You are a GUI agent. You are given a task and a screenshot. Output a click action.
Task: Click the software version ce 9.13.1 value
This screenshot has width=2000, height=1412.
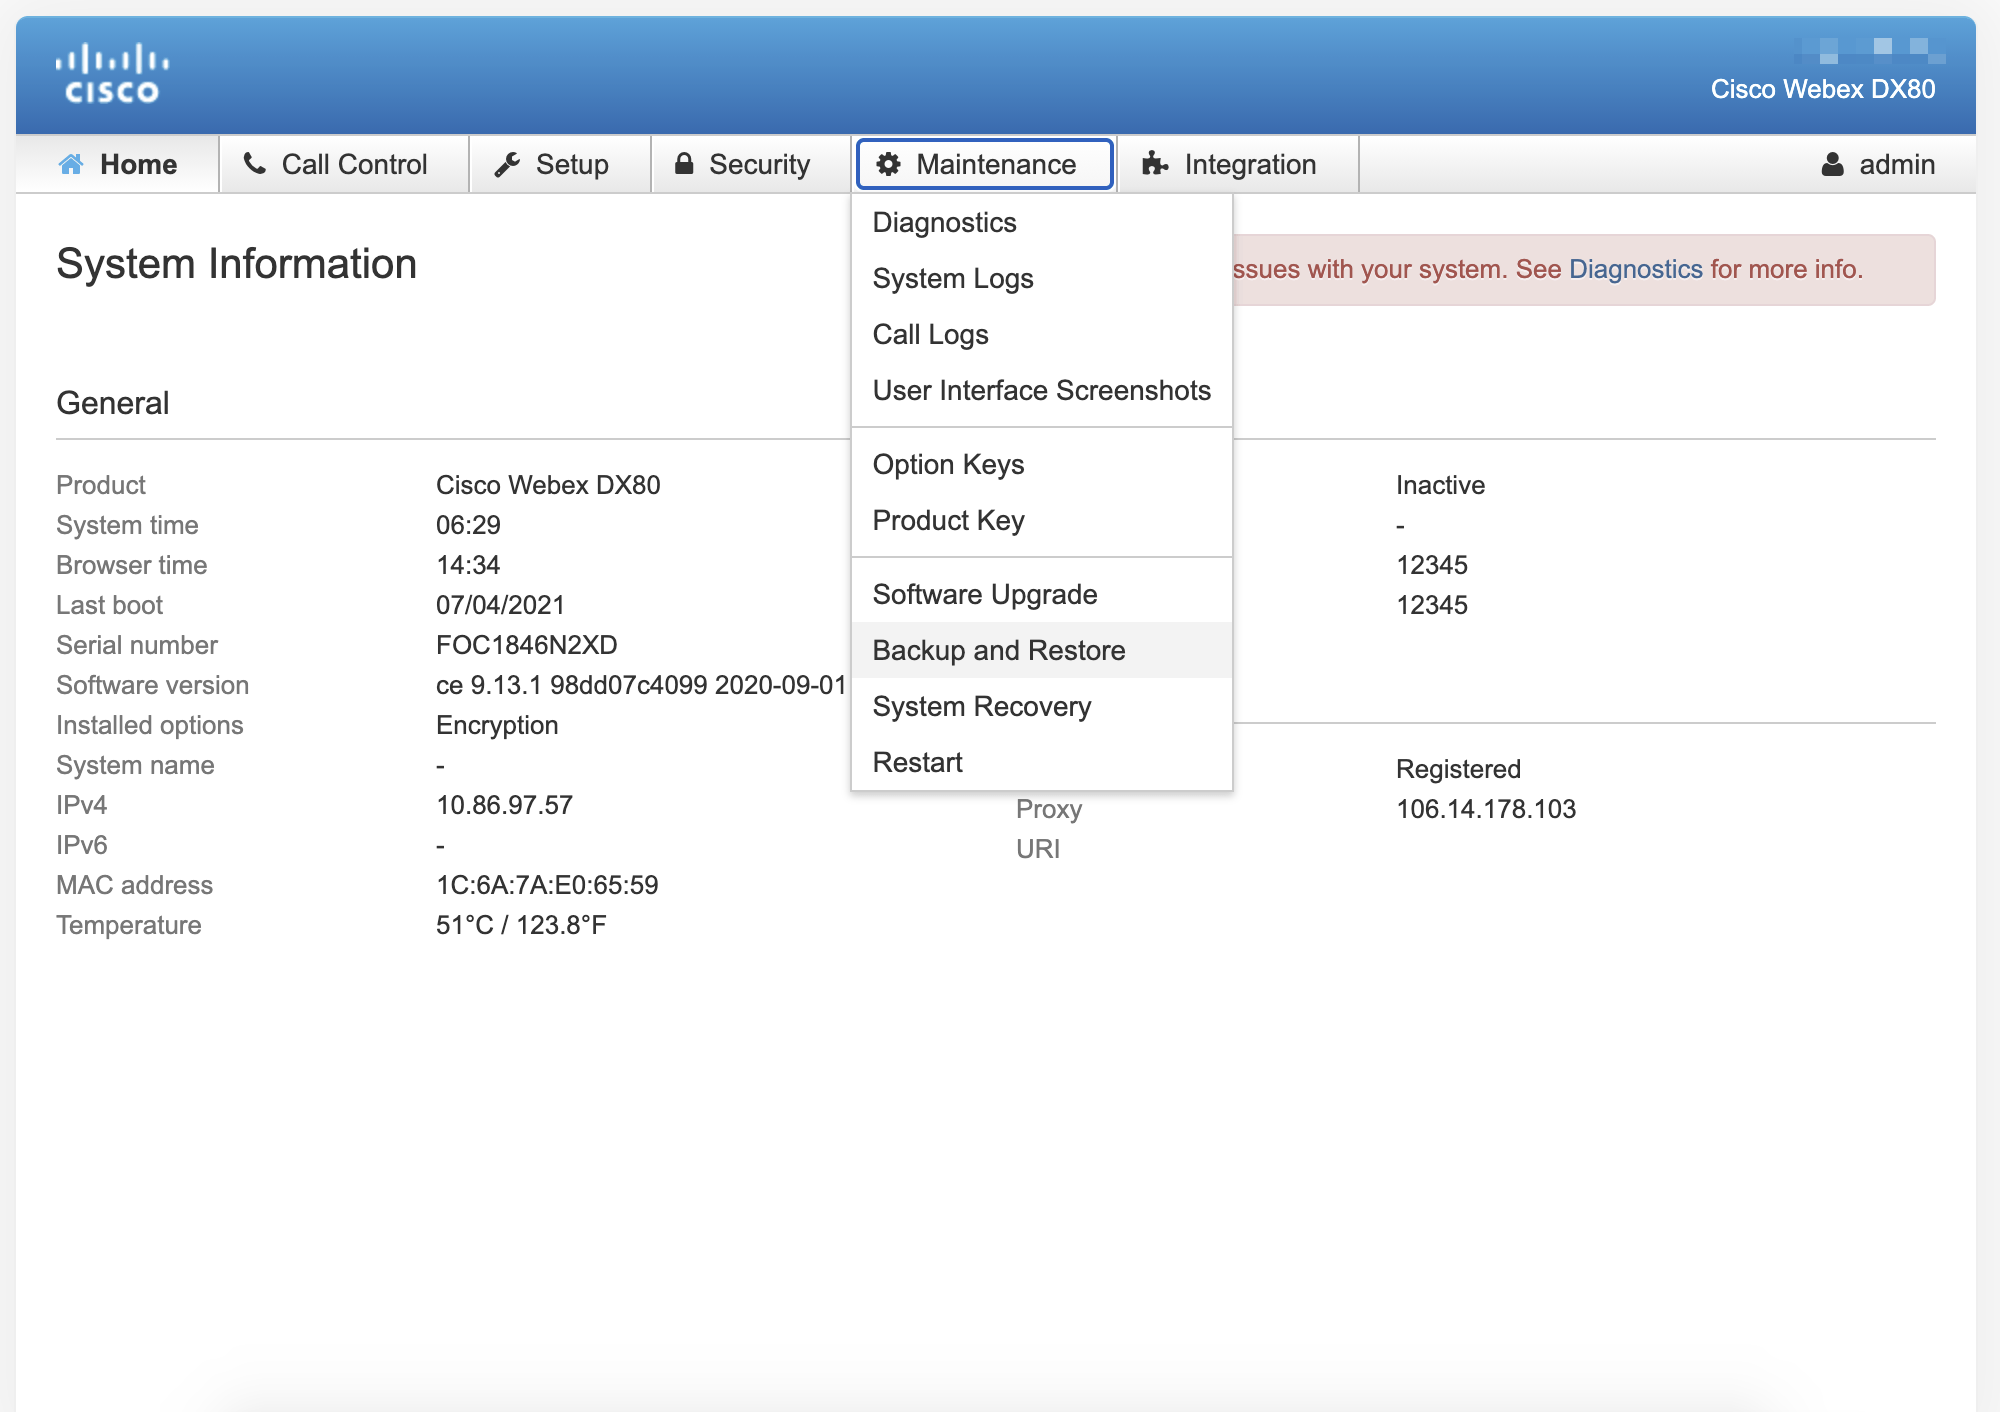pyautogui.click(x=641, y=685)
